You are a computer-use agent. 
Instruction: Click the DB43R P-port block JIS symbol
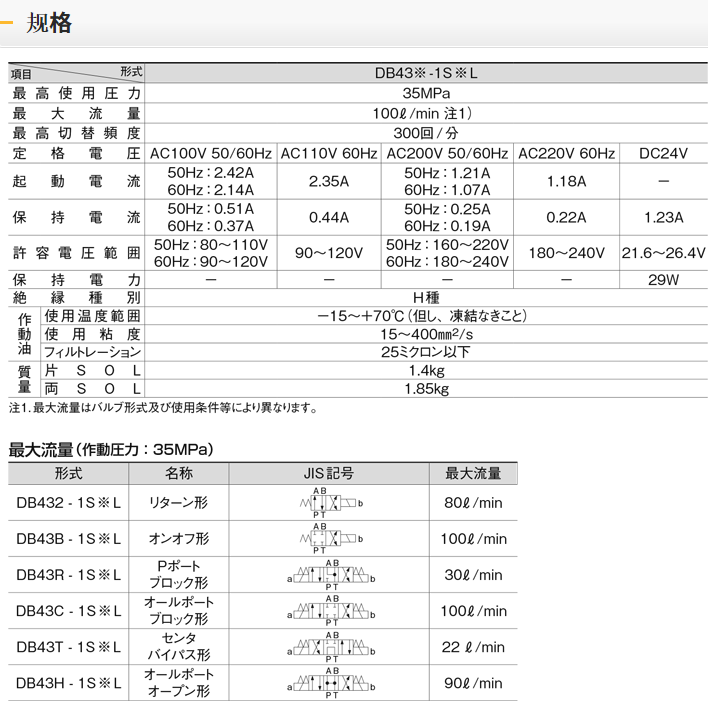click(x=329, y=575)
